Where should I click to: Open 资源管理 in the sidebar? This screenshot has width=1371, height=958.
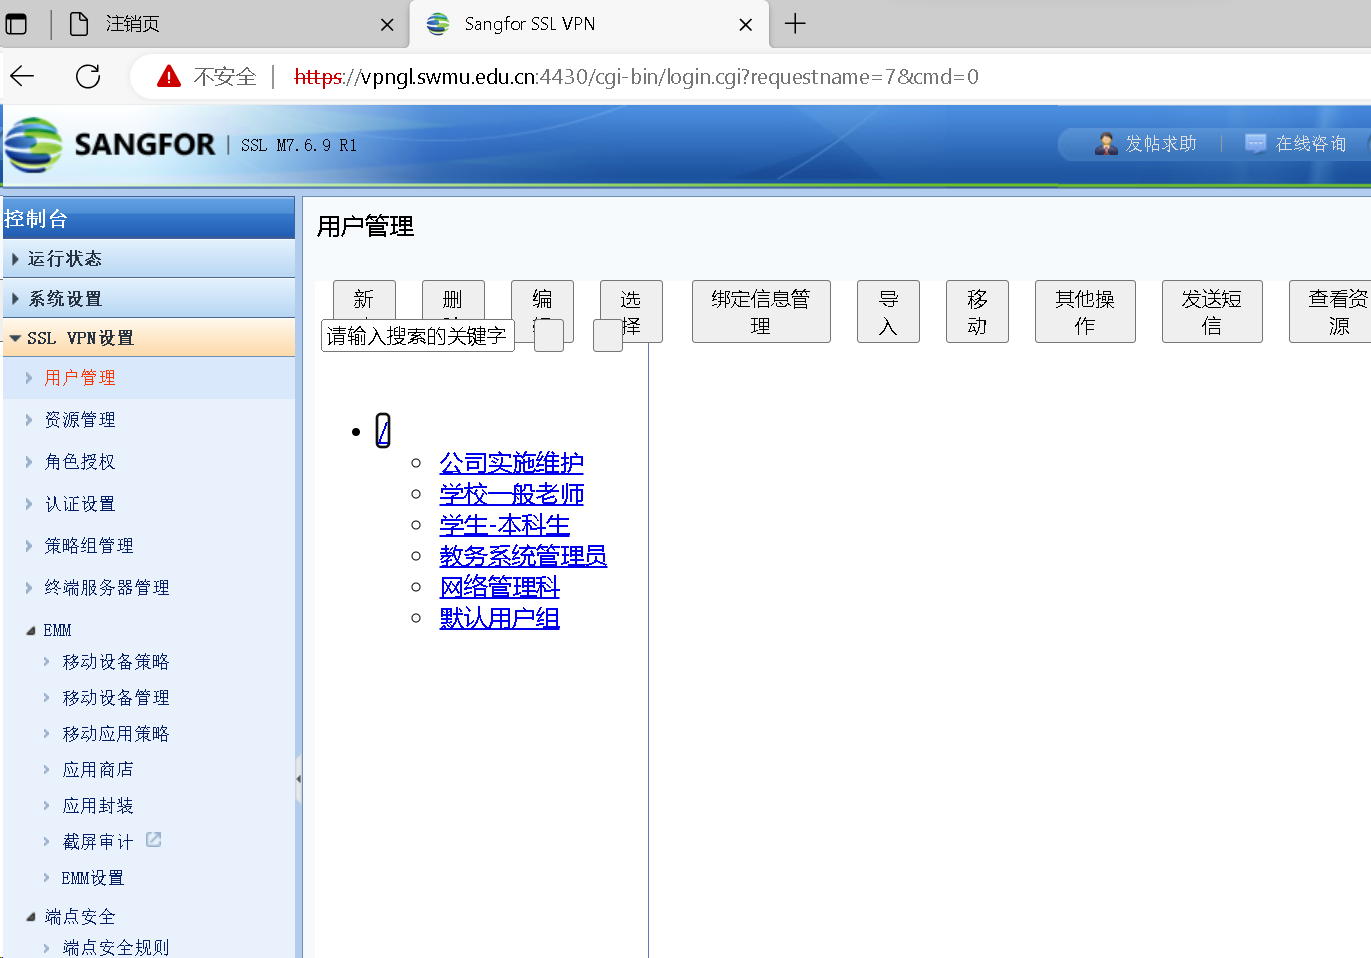point(80,420)
